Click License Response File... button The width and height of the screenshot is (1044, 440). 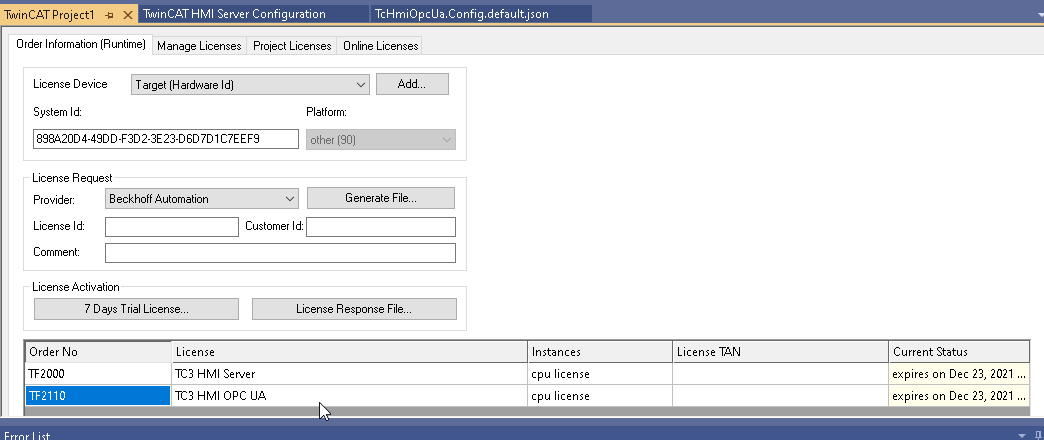tap(354, 309)
